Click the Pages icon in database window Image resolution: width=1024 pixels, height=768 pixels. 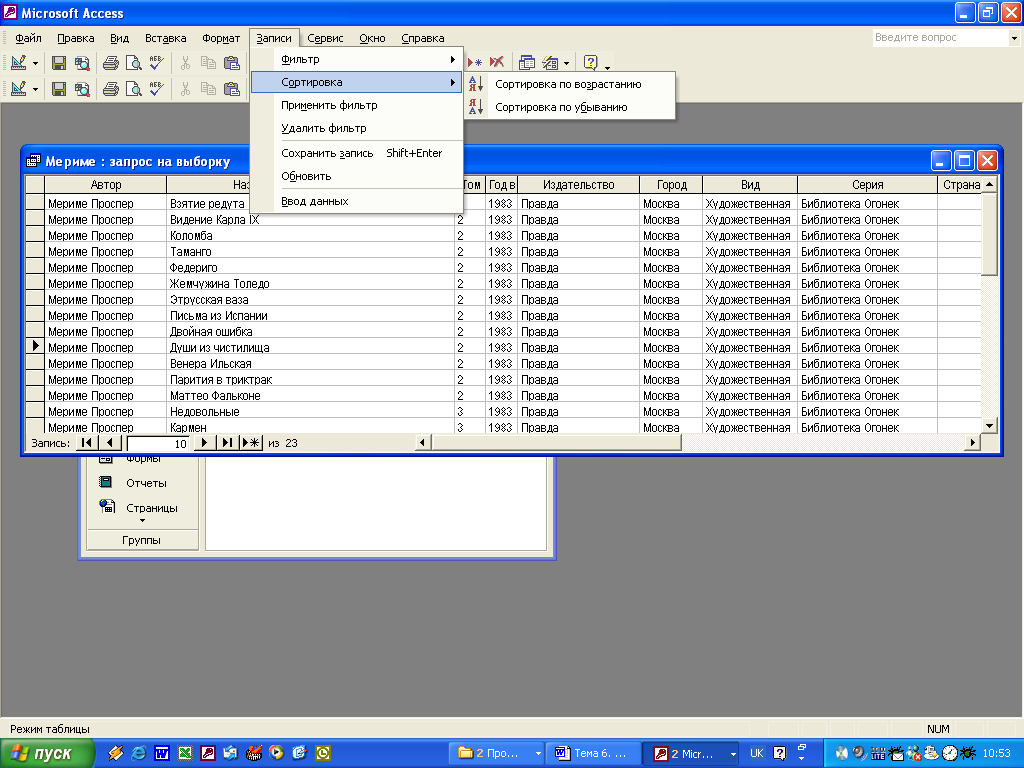coord(107,506)
